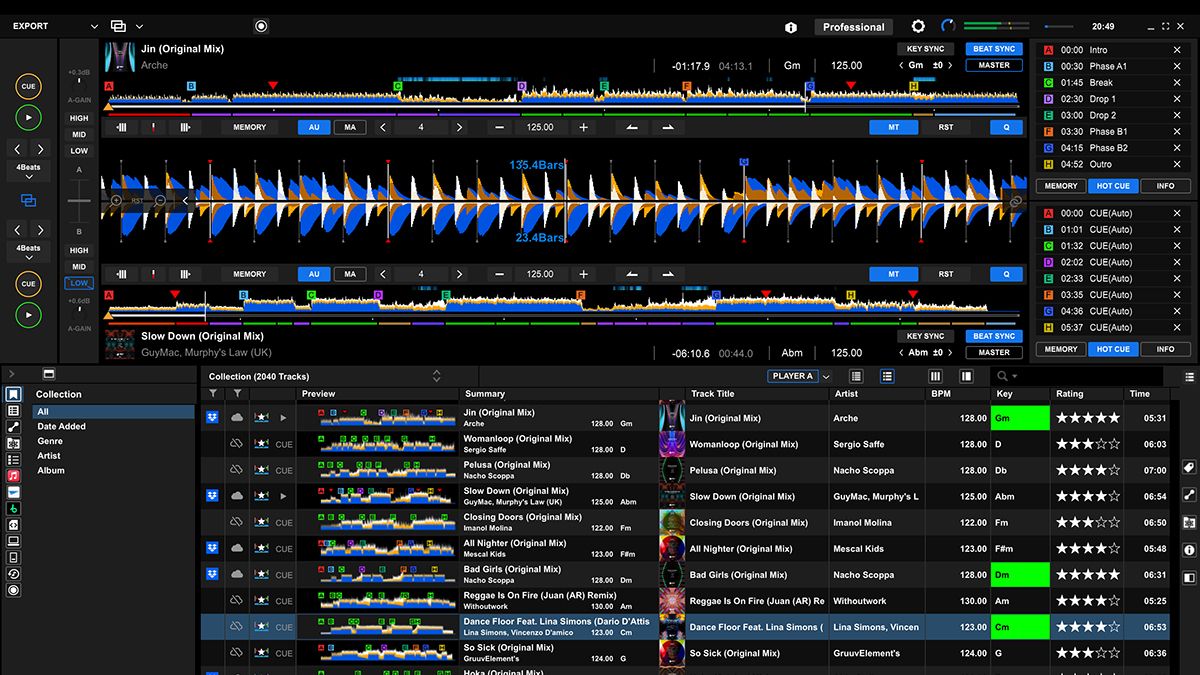1200x675 pixels.
Task: Click the Collection header sort arrows
Action: pyautogui.click(x=437, y=376)
